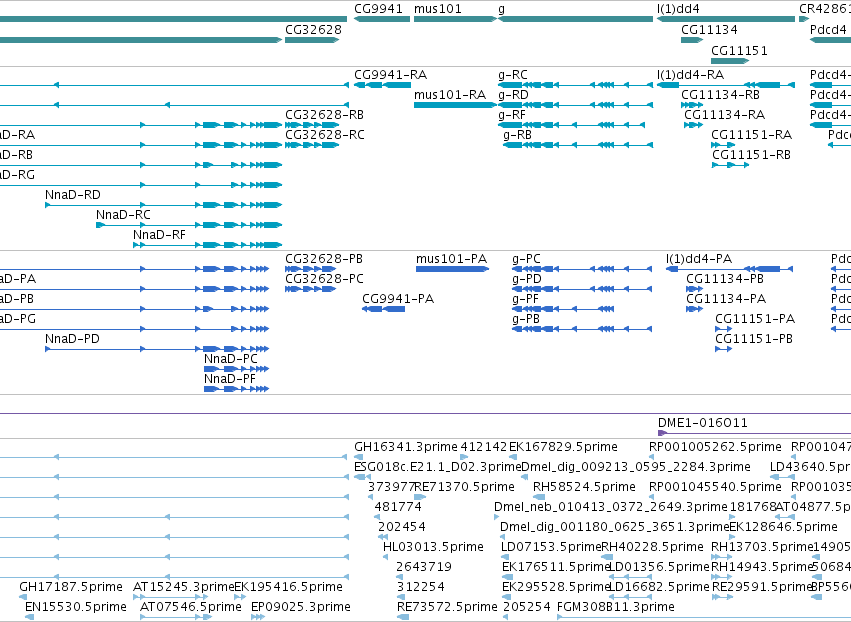Viewport: 851px width, 622px height.
Task: Click the CG32628-PC protein label
Action: click(x=324, y=279)
